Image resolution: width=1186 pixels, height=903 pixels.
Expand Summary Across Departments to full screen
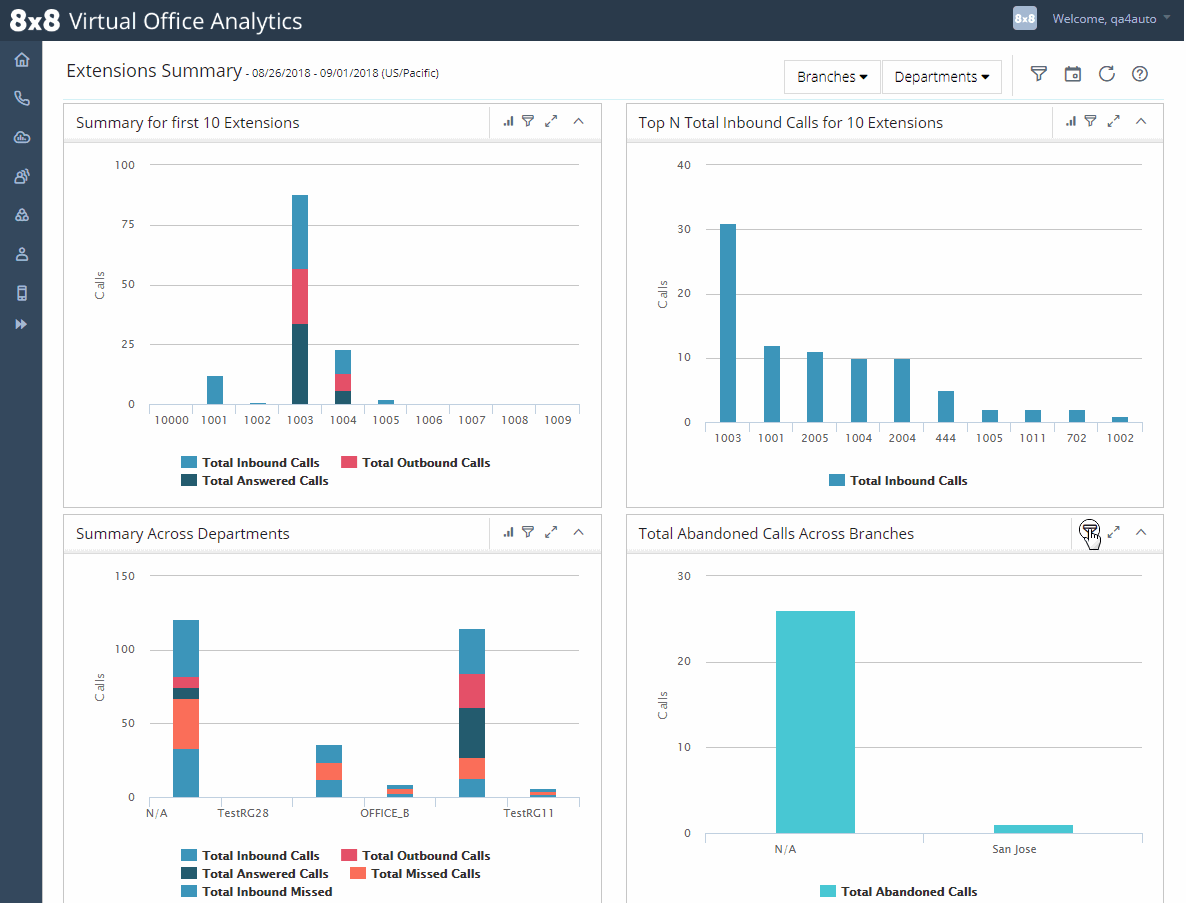[x=551, y=531]
